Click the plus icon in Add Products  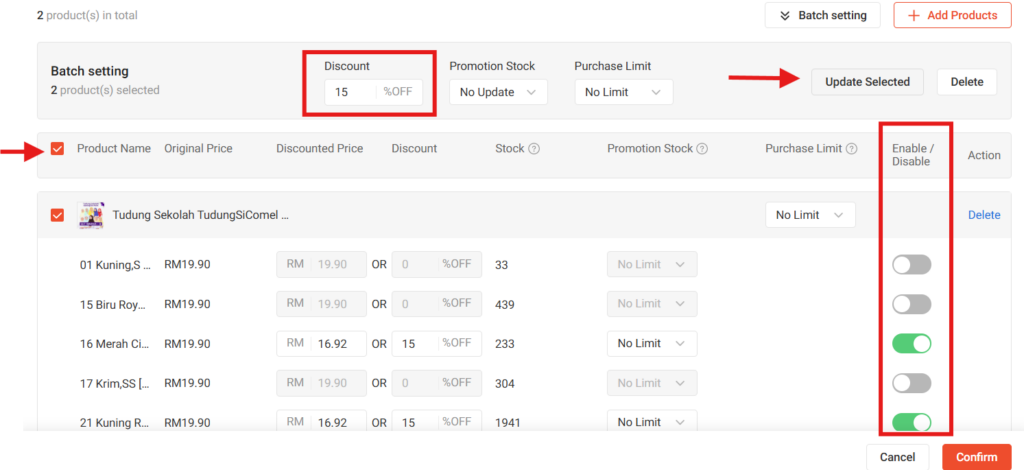pos(914,15)
